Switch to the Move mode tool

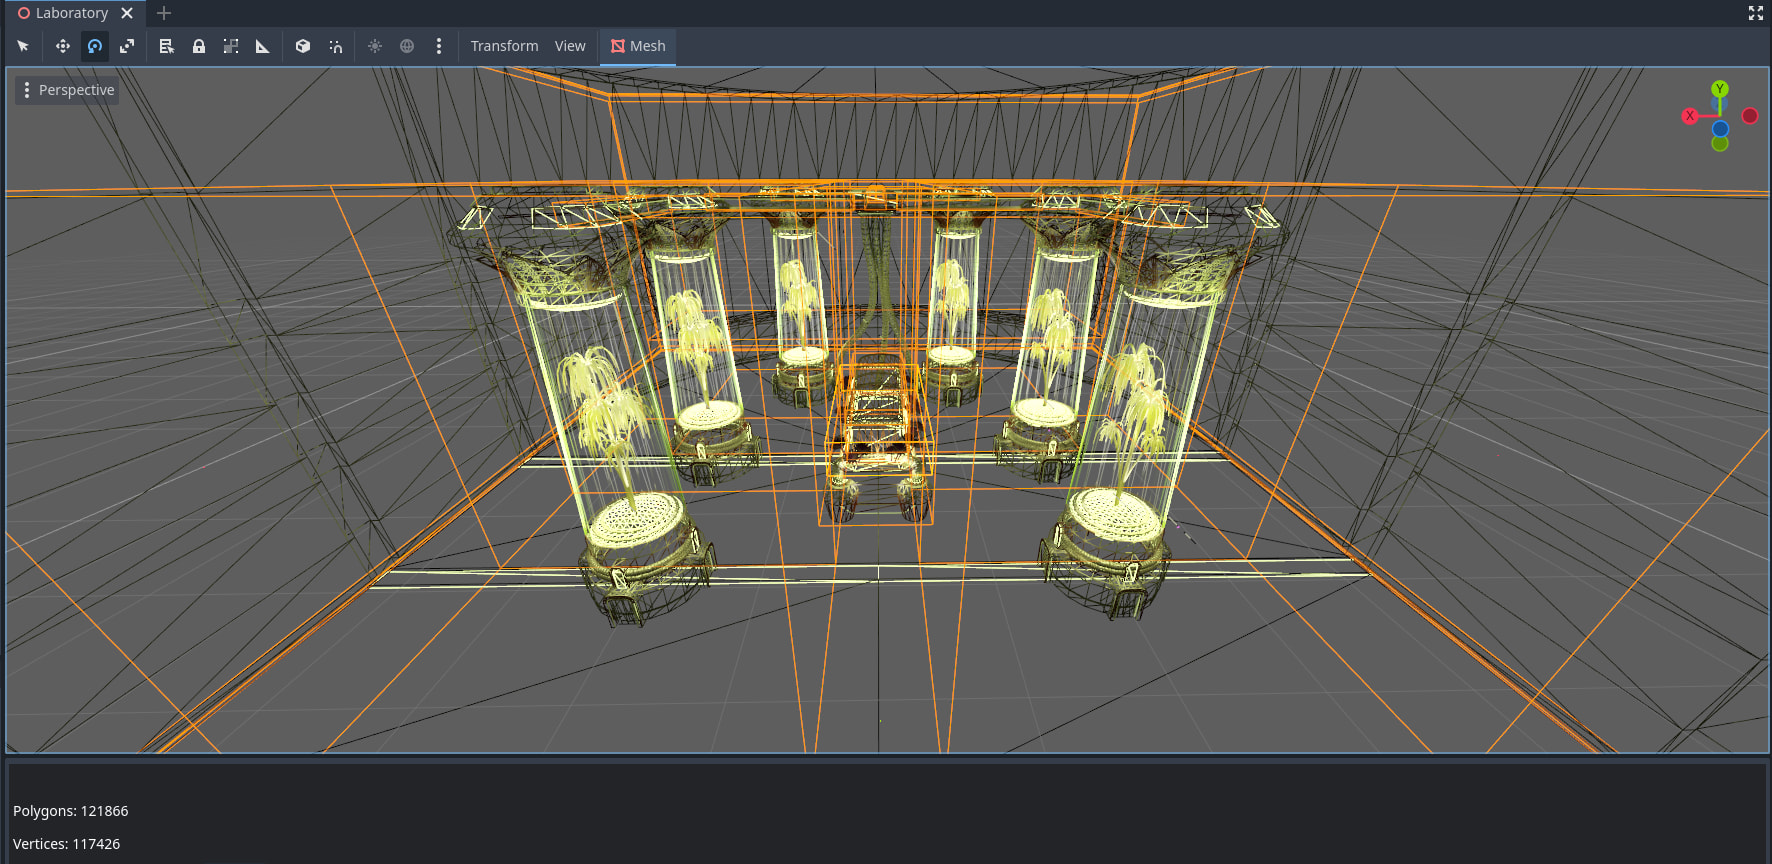tap(62, 46)
